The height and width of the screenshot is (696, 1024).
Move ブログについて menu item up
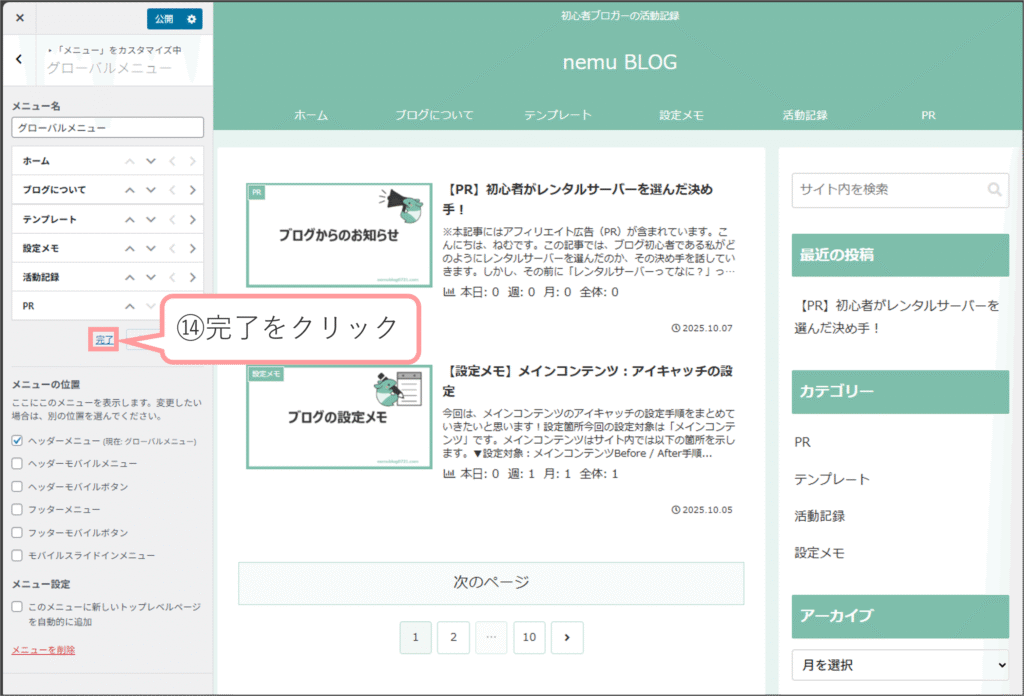pyautogui.click(x=130, y=190)
